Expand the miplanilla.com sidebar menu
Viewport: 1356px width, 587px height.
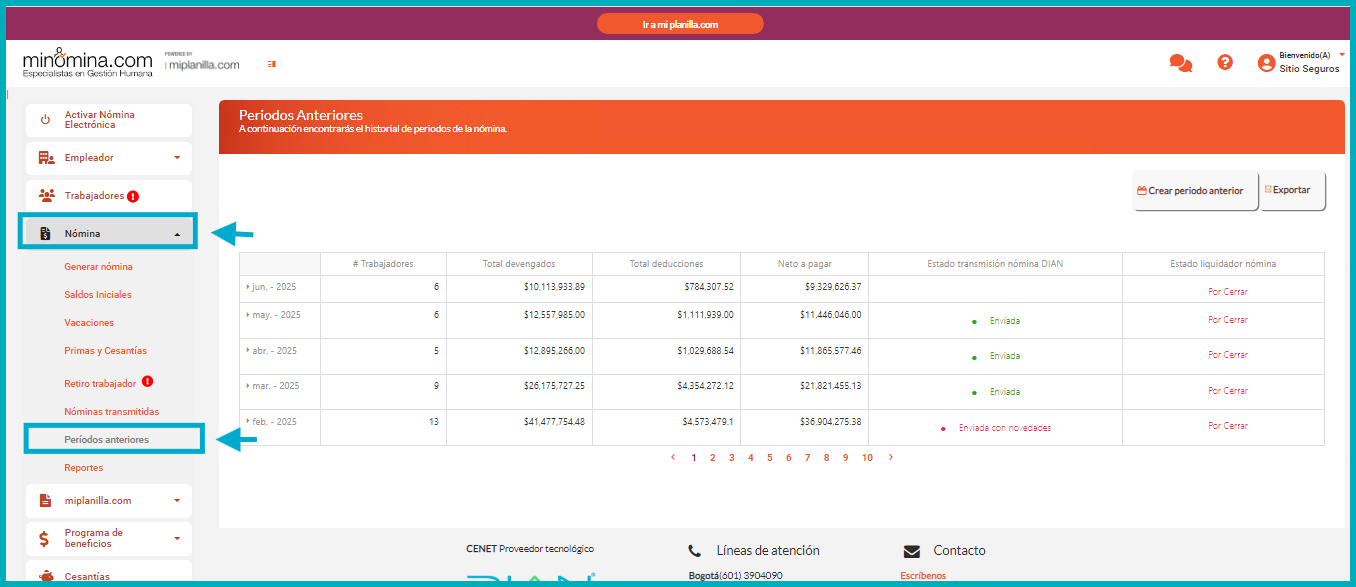[x=176, y=501]
